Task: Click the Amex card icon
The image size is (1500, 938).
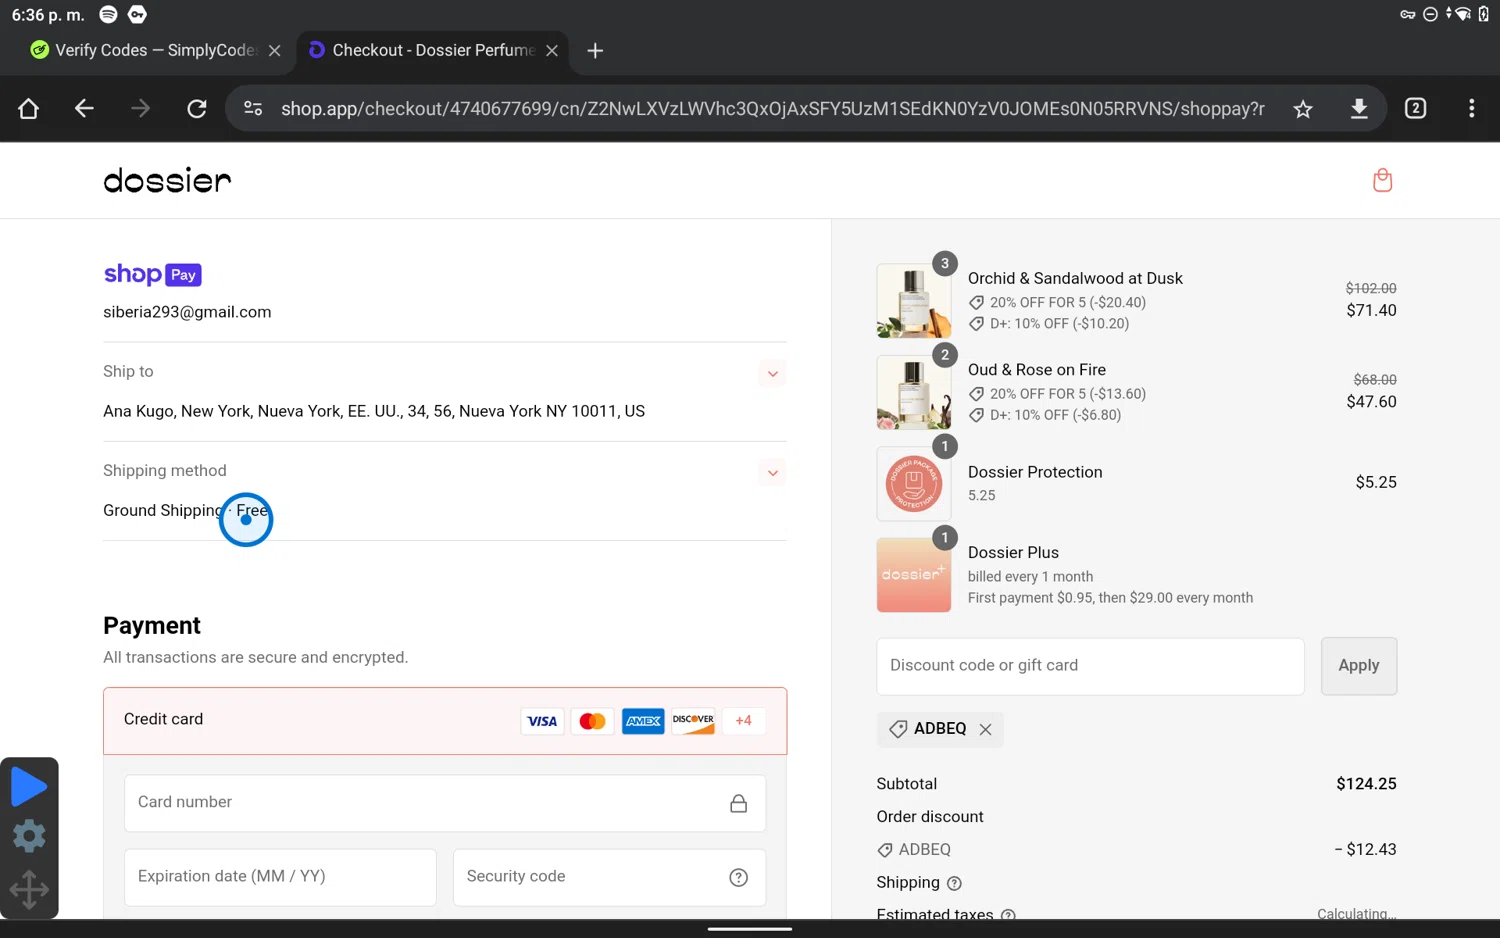Action: pyautogui.click(x=643, y=721)
